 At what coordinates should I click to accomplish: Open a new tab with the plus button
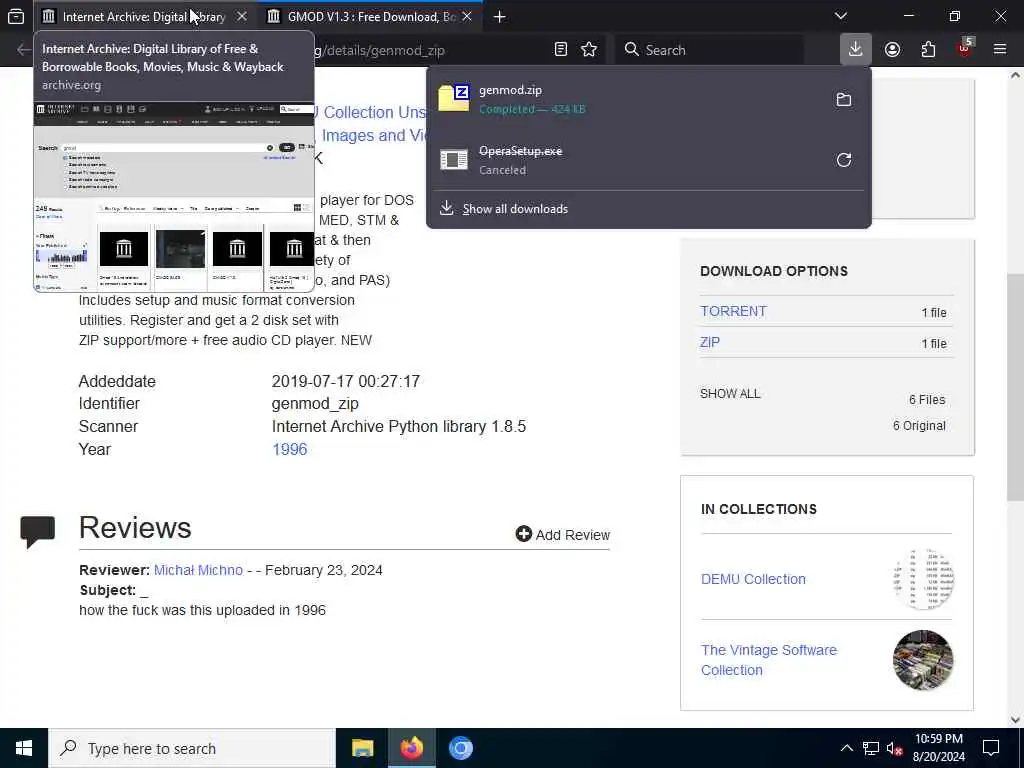pyautogui.click(x=500, y=16)
